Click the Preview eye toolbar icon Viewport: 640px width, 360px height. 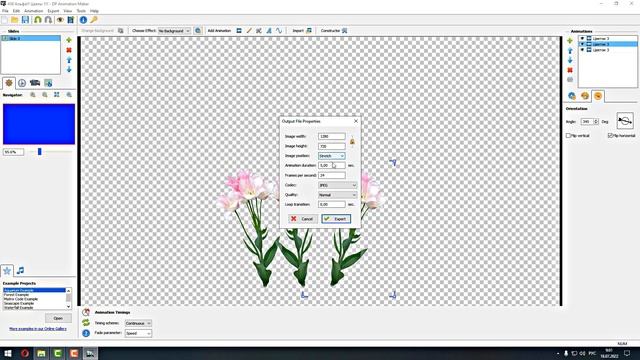point(60,20)
